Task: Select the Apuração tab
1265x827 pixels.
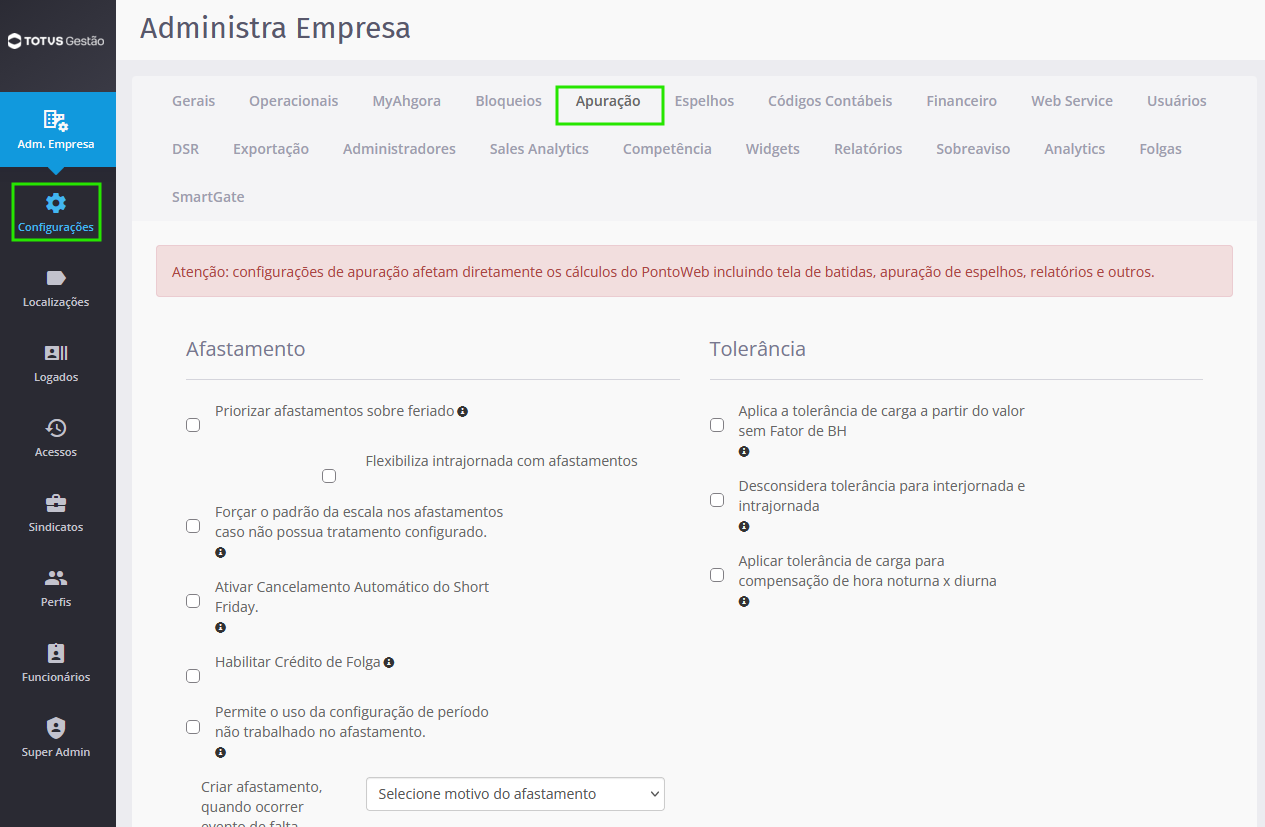Action: 608,101
